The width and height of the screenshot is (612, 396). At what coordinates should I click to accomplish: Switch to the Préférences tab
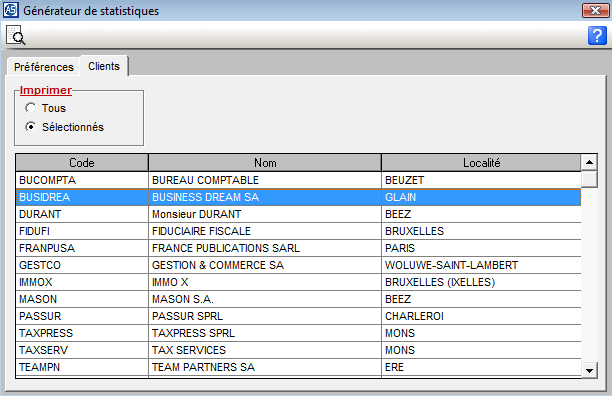44,67
